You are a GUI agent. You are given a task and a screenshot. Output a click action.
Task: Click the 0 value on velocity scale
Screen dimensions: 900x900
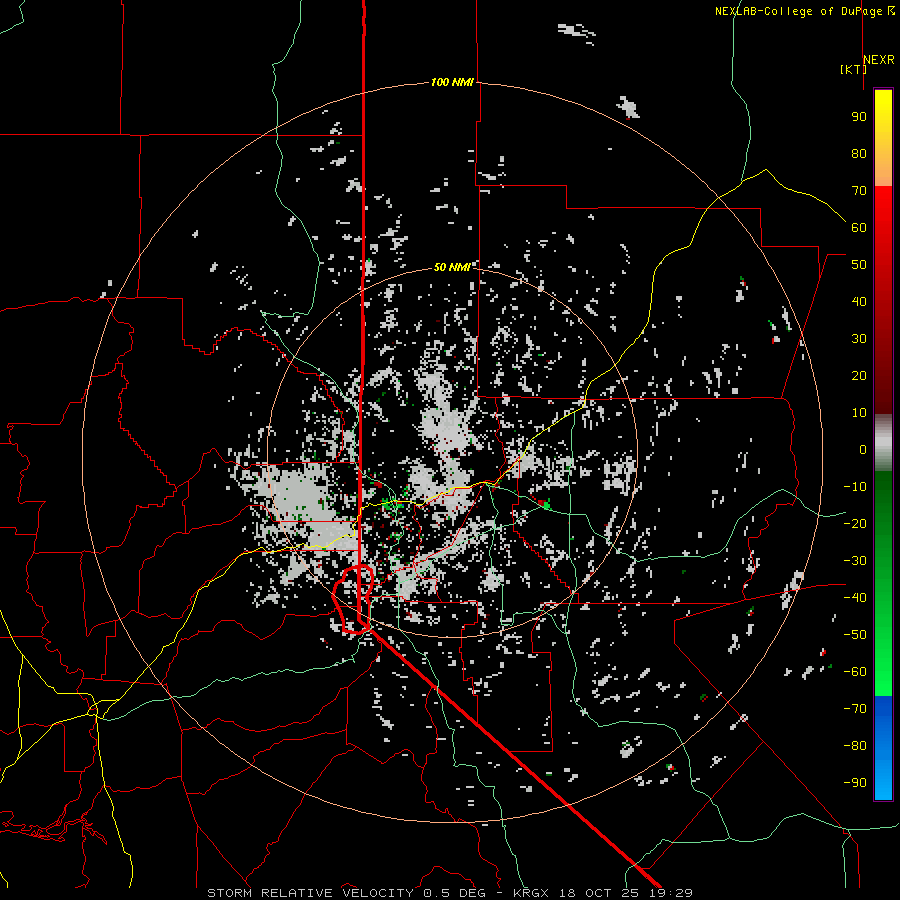click(863, 450)
